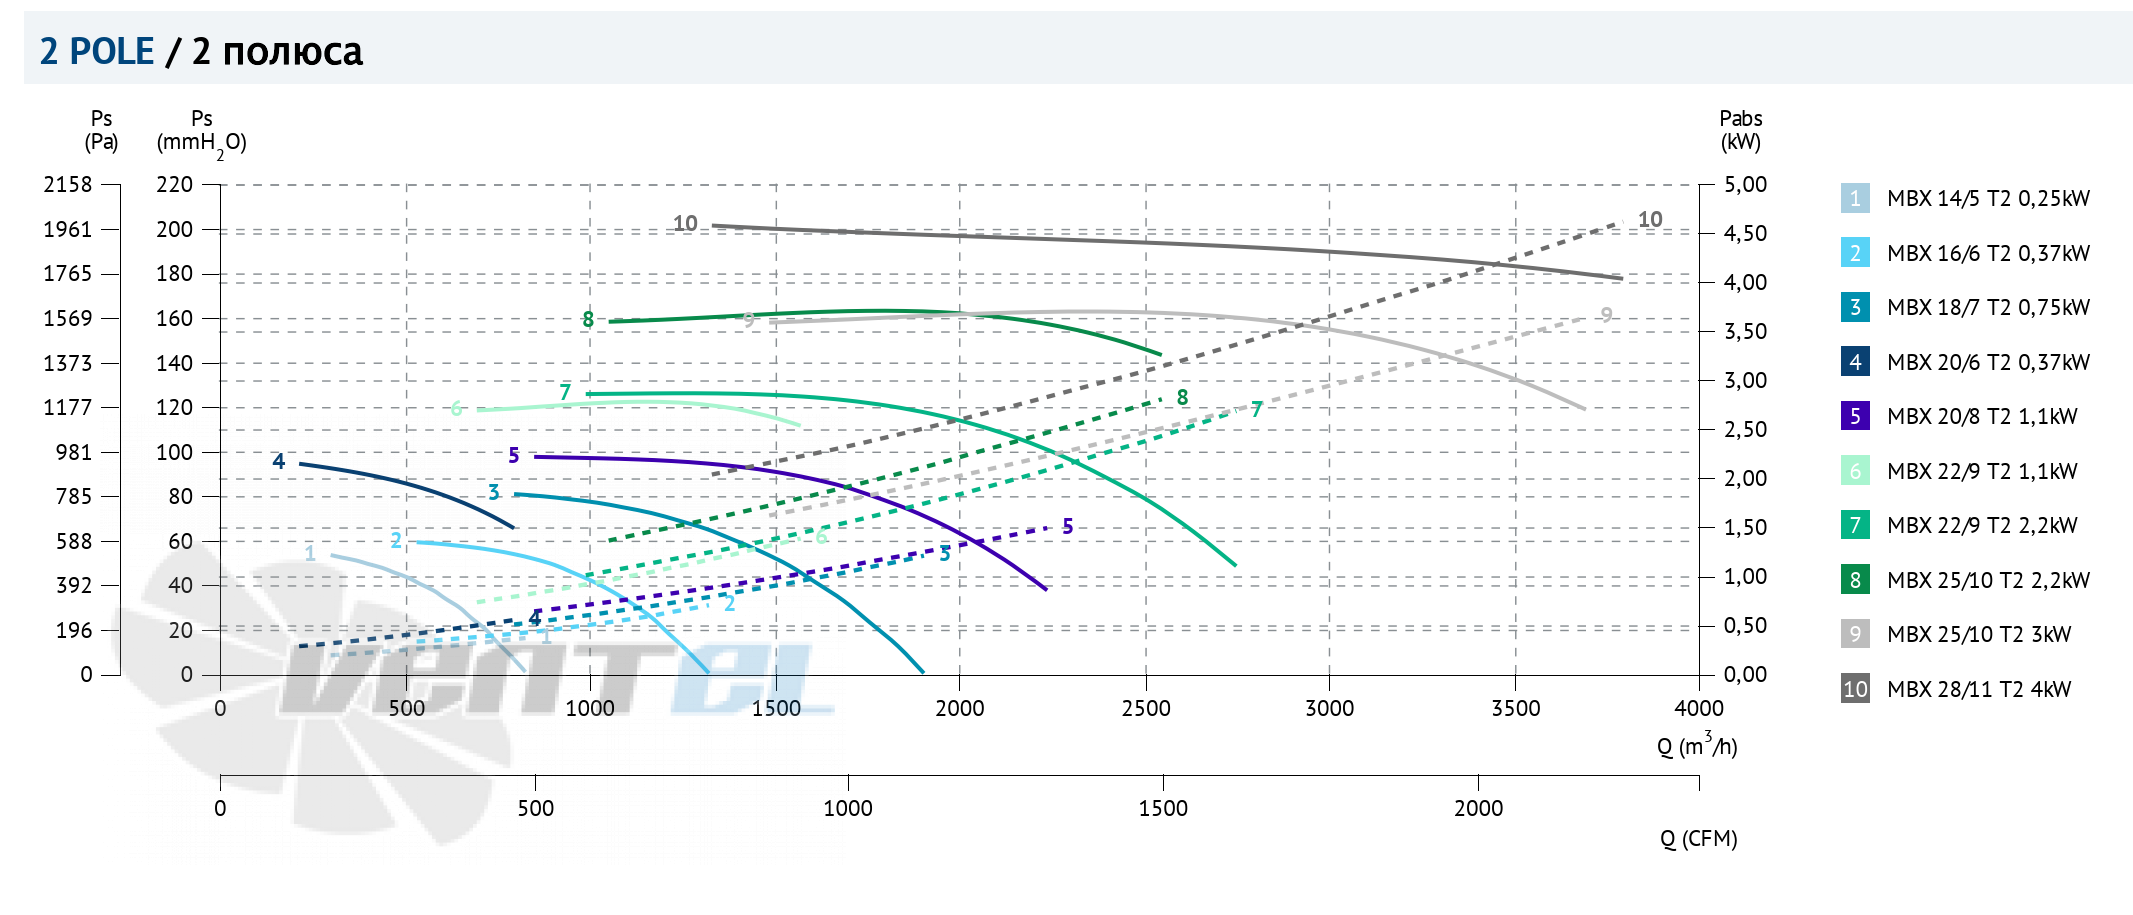Click the 5,00 value on kW axis
This screenshot has width=2133, height=915.
point(1745,184)
